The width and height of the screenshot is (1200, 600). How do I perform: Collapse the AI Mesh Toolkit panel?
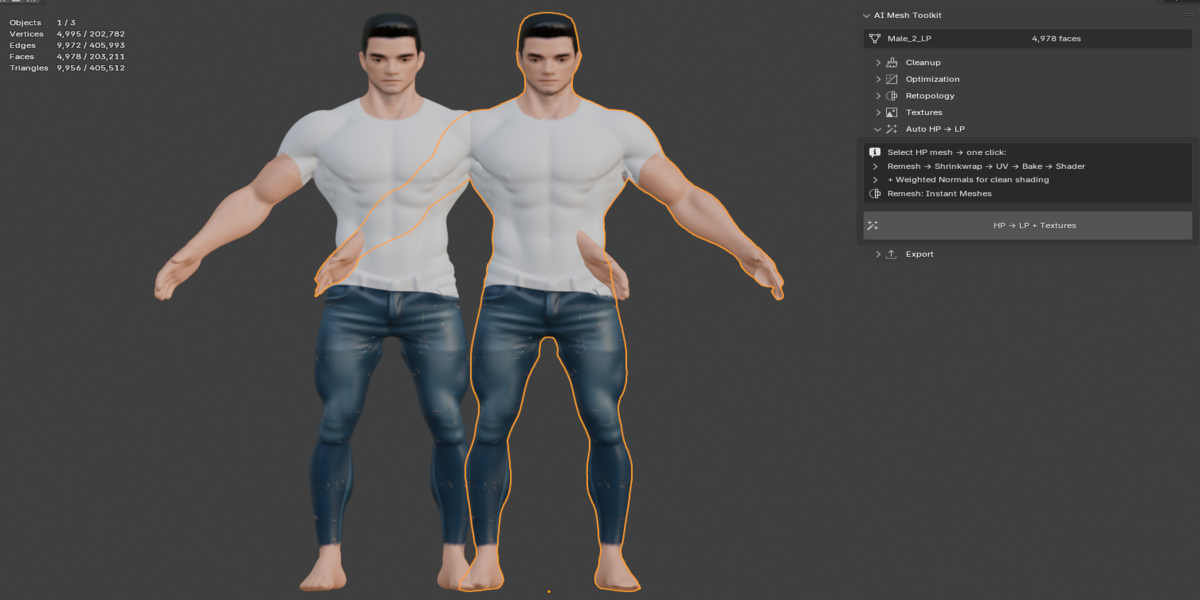point(866,15)
